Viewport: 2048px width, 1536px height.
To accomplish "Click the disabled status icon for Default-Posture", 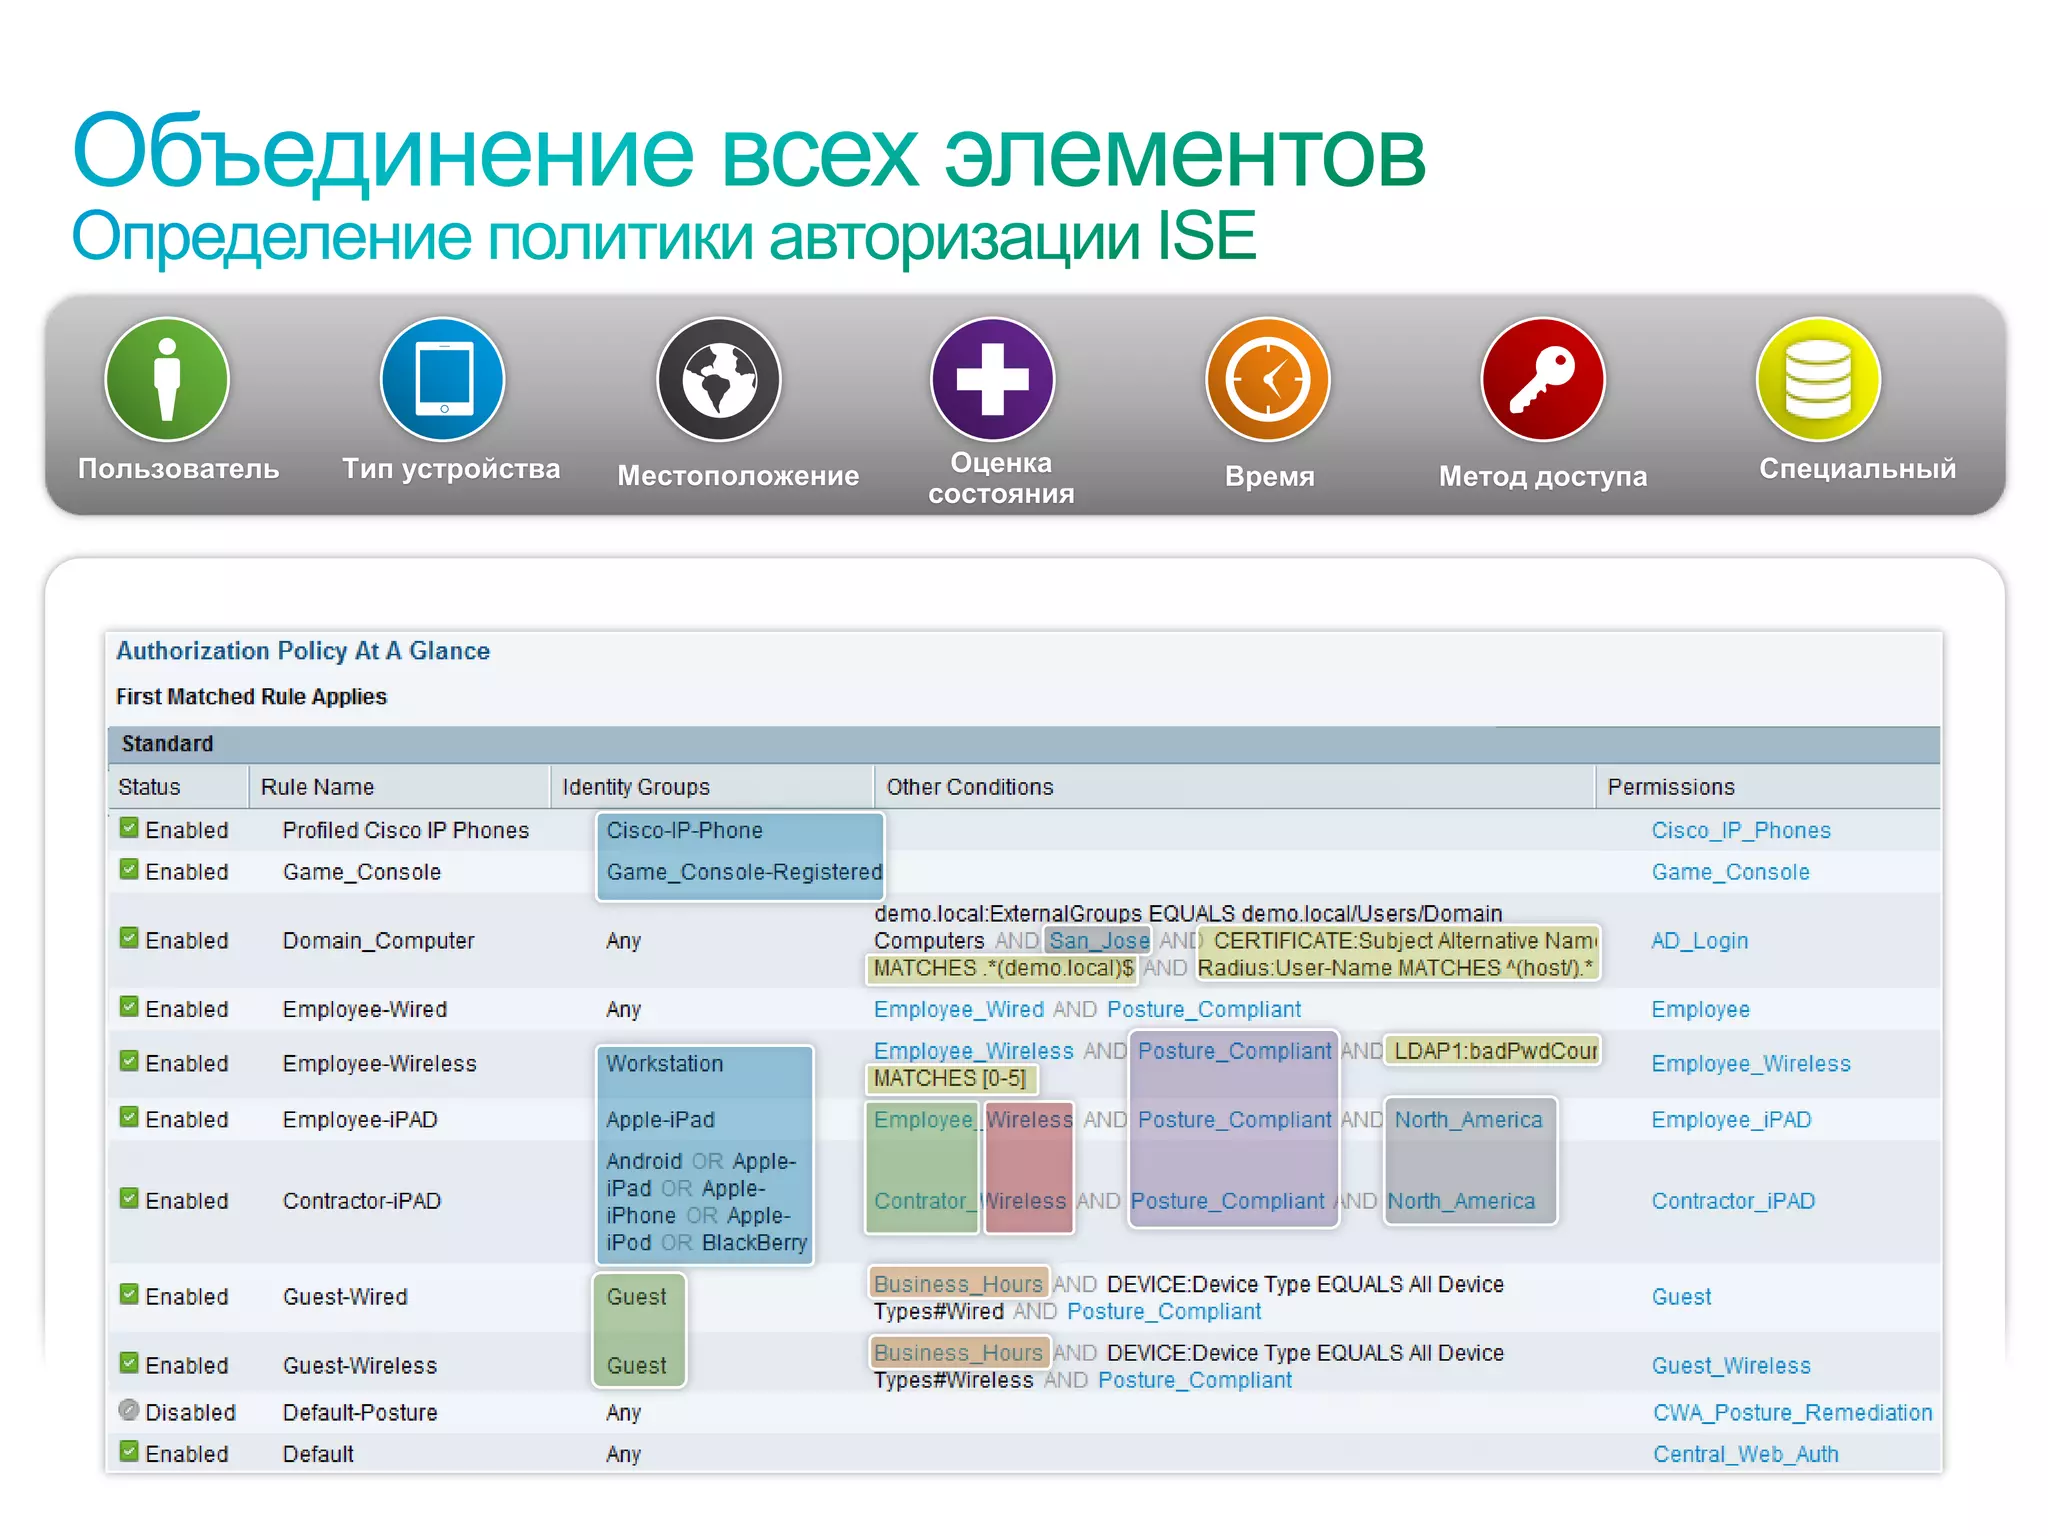I will click(129, 1410).
